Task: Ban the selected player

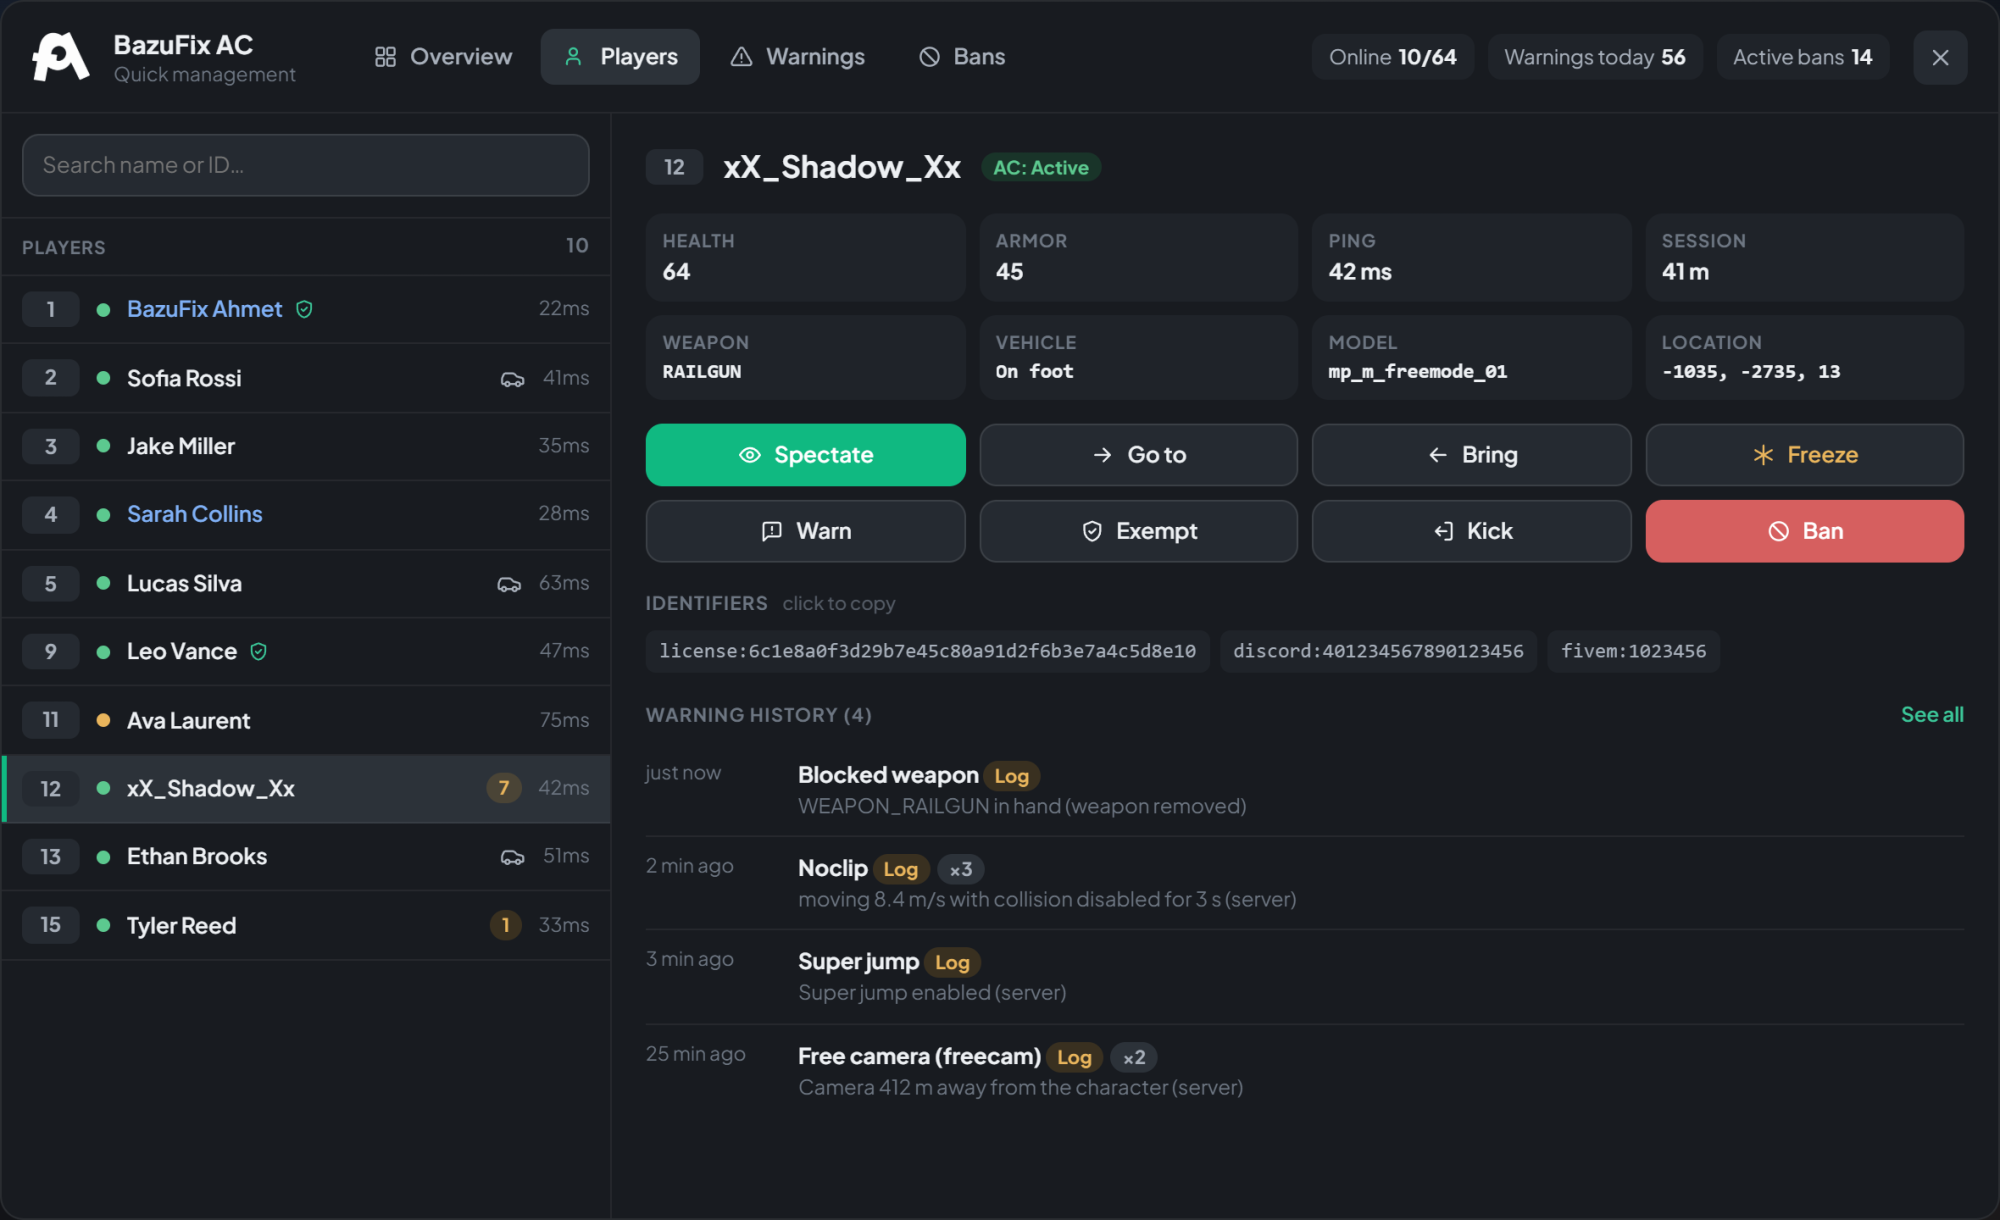Action: [1804, 531]
